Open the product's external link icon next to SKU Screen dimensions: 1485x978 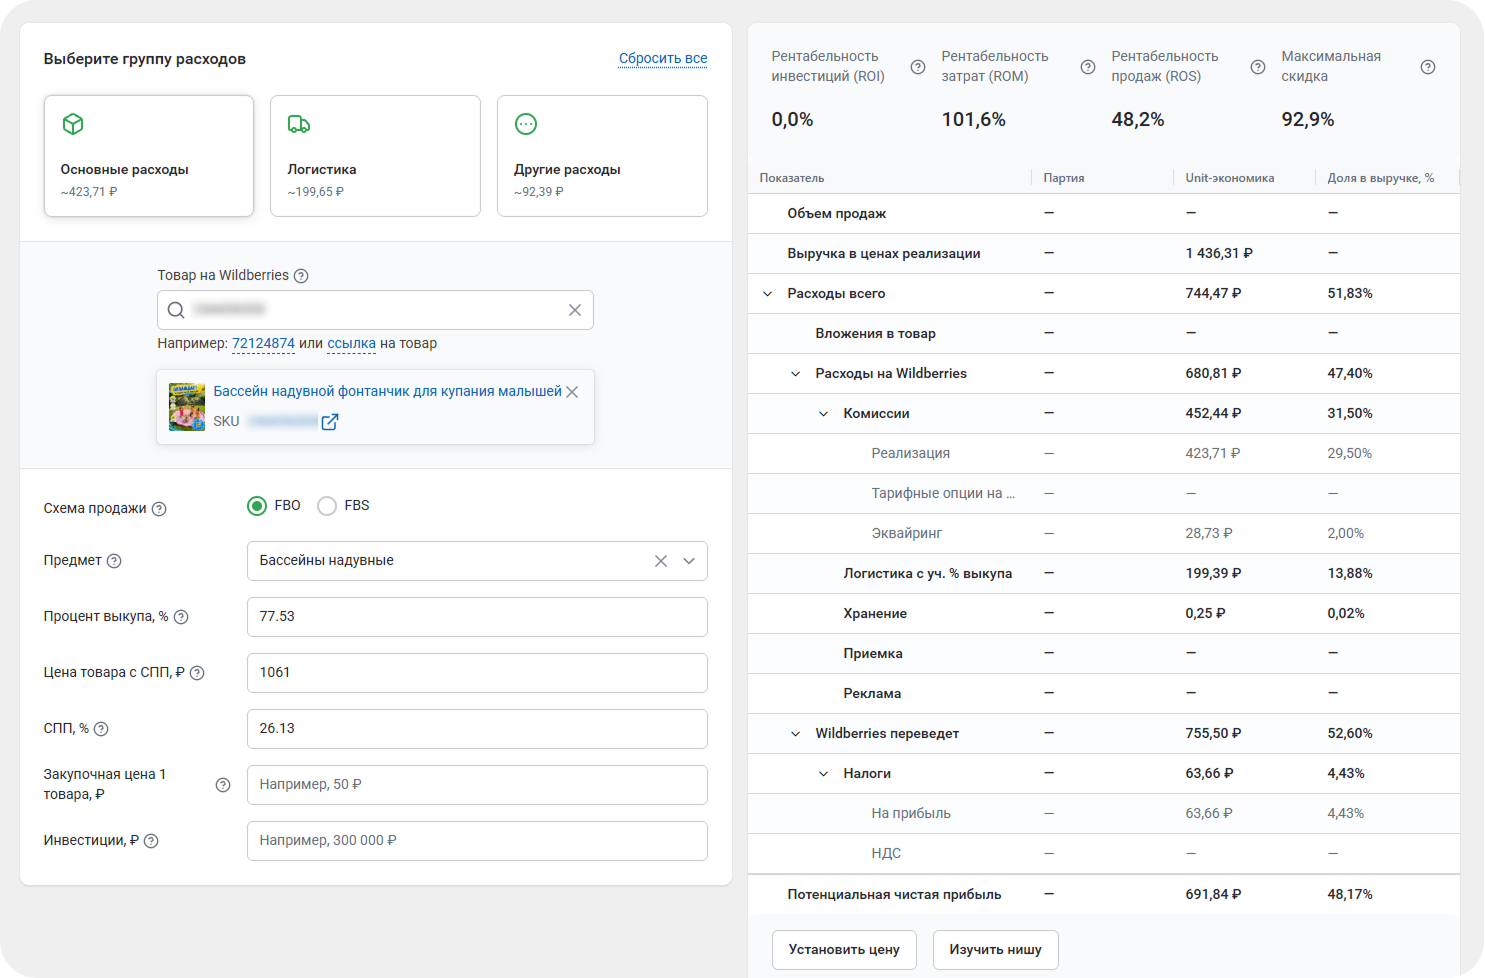point(330,422)
